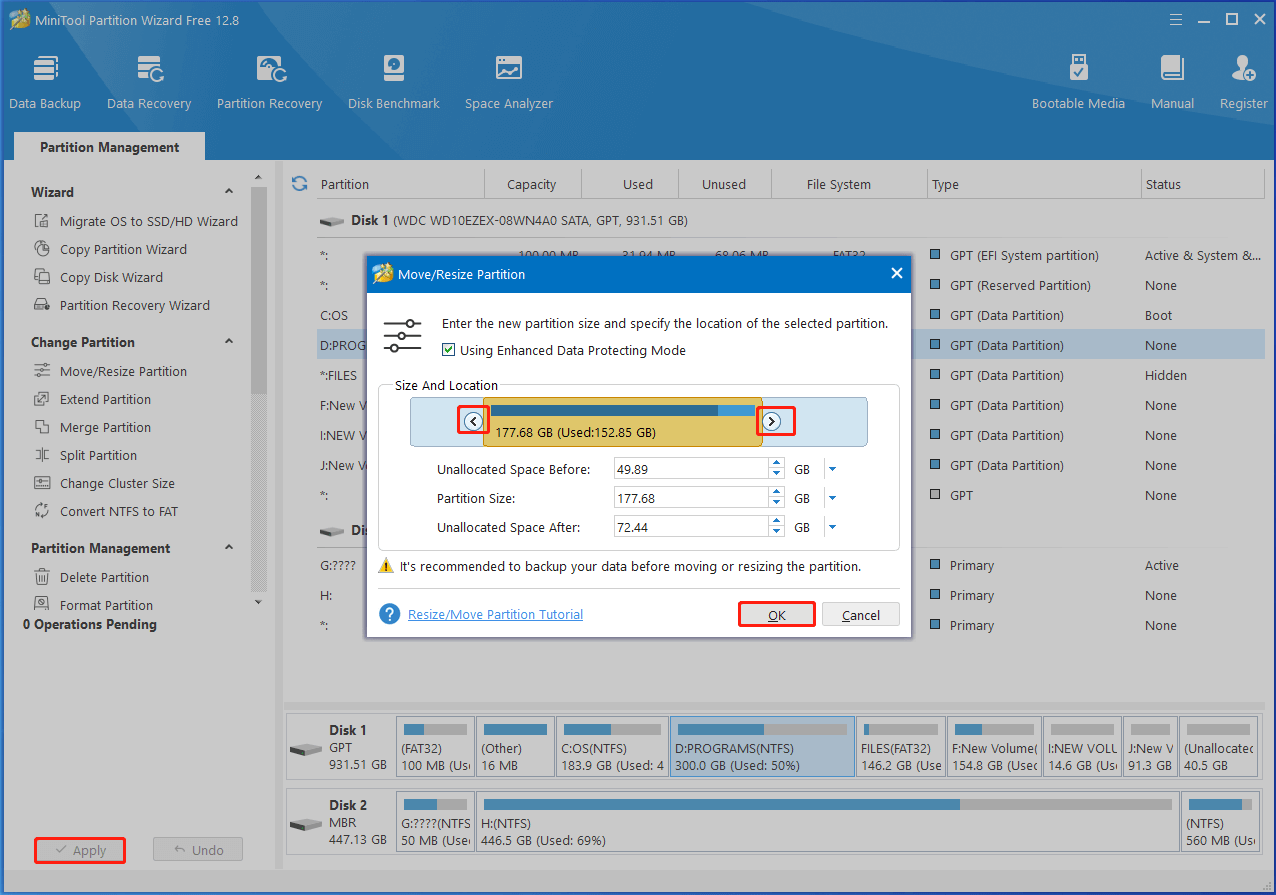Confirm with OK button
Image resolution: width=1276 pixels, height=895 pixels.
(777, 615)
